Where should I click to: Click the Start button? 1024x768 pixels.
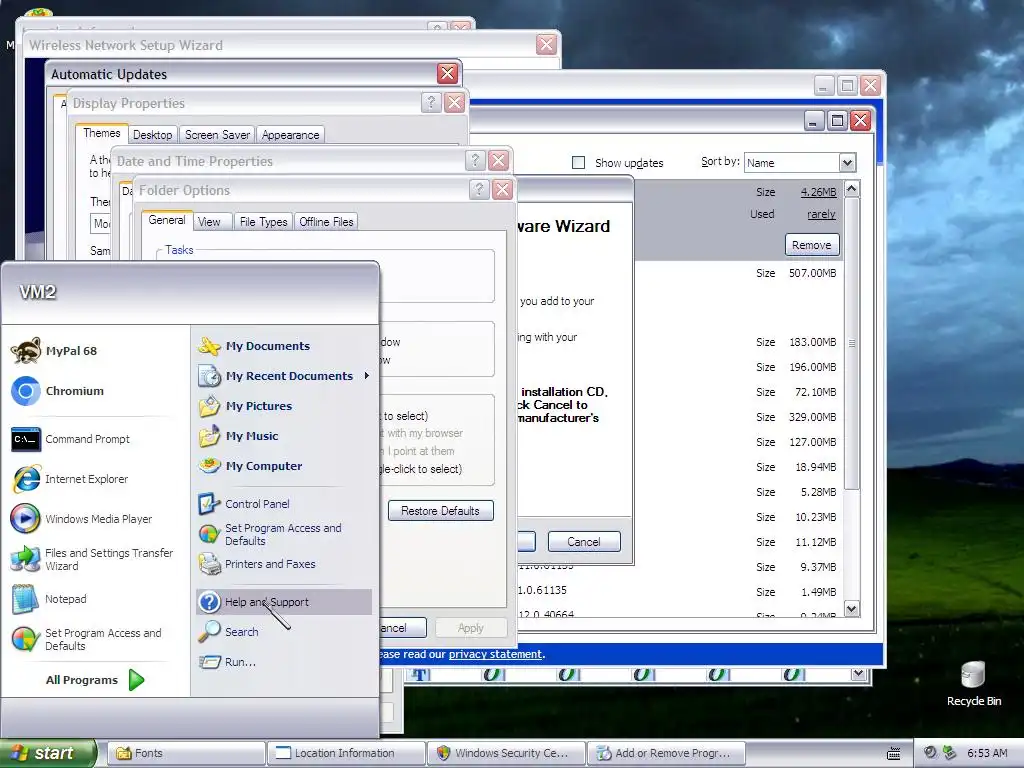pyautogui.click(x=48, y=753)
